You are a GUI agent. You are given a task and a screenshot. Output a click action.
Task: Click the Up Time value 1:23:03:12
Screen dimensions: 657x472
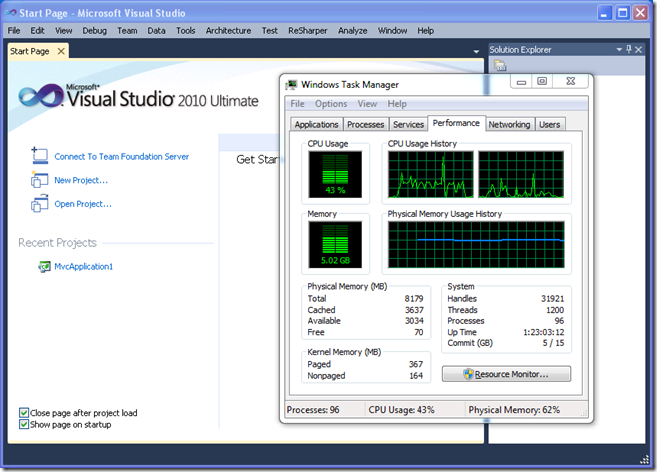[543, 332]
